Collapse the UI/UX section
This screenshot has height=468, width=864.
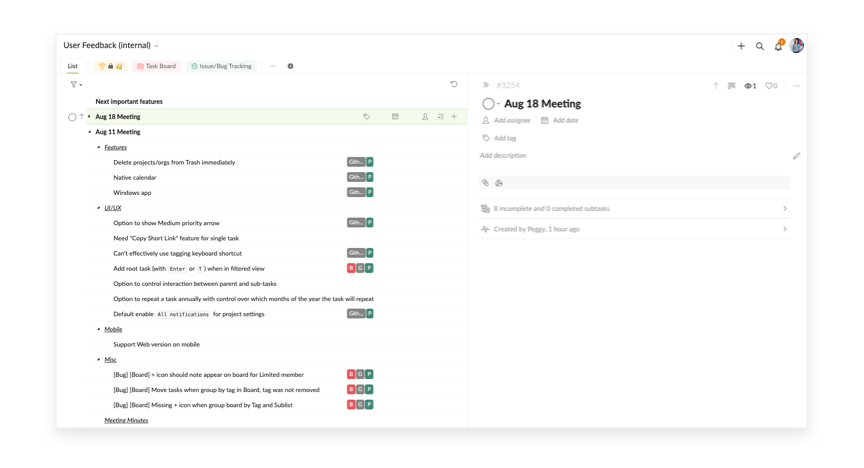[x=99, y=208]
